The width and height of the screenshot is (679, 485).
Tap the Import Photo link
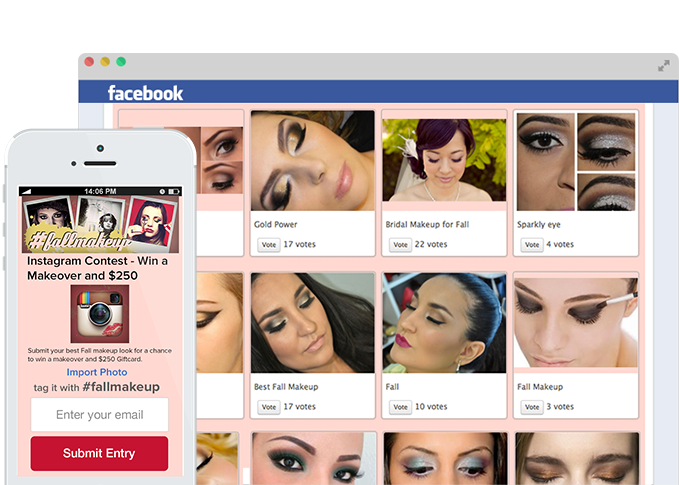(97, 372)
